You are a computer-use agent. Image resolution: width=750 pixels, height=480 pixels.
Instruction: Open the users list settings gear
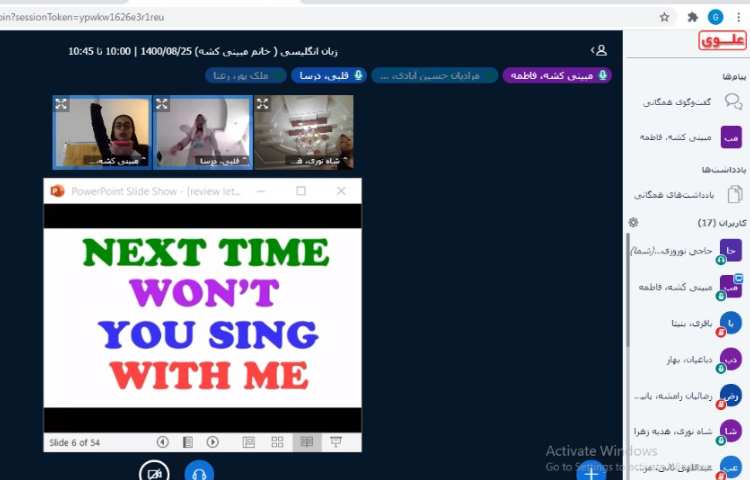[x=634, y=222]
